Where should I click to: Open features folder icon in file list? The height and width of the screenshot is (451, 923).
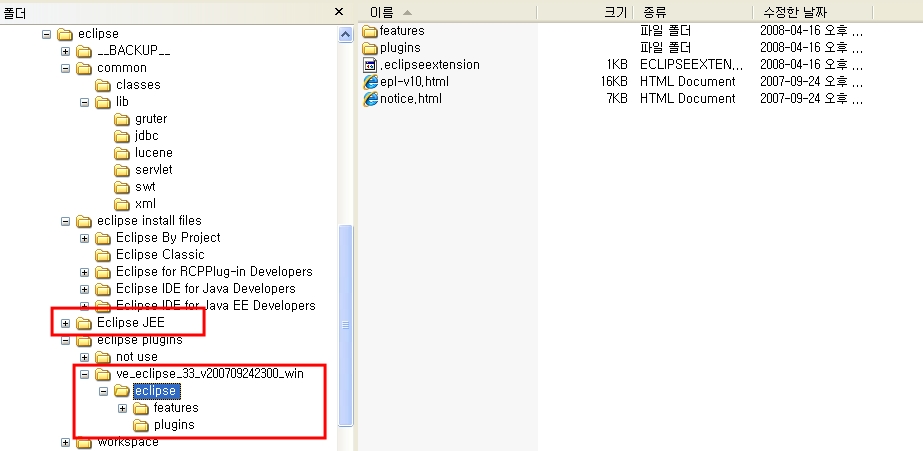coord(370,31)
